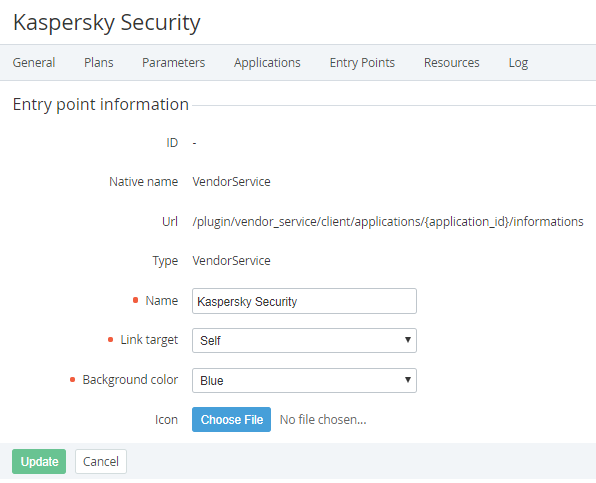This screenshot has width=596, height=483.
Task: Click the Native name VendorService value
Action: (x=231, y=182)
